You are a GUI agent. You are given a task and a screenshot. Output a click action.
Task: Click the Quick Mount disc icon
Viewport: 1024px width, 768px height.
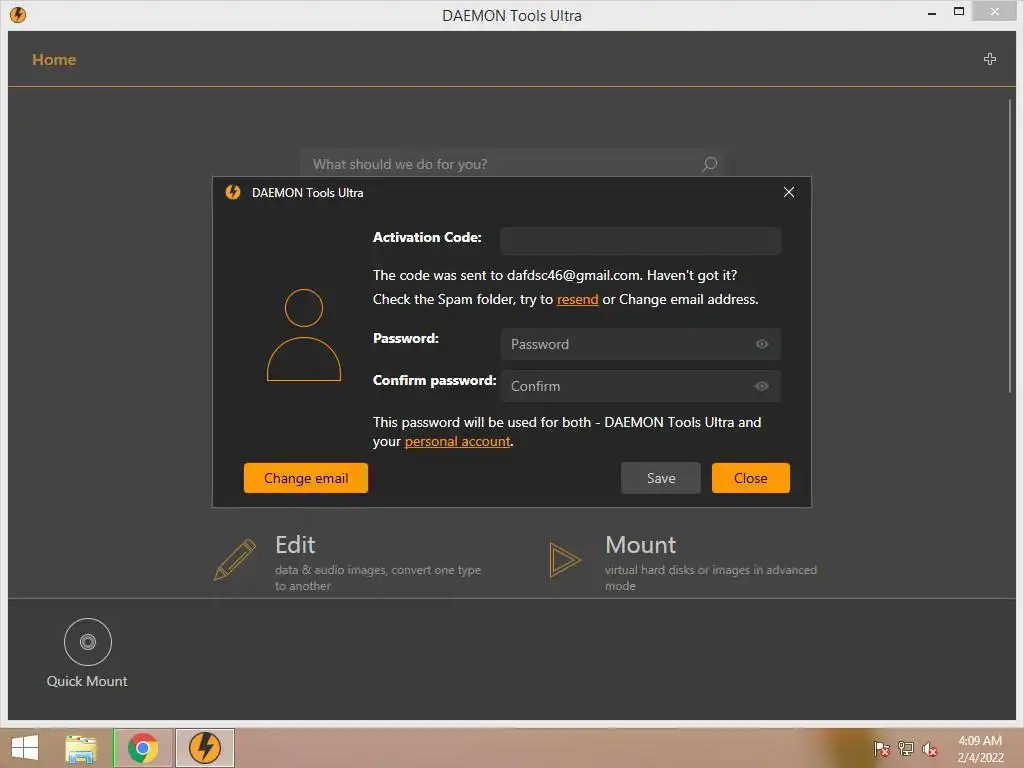[88, 642]
